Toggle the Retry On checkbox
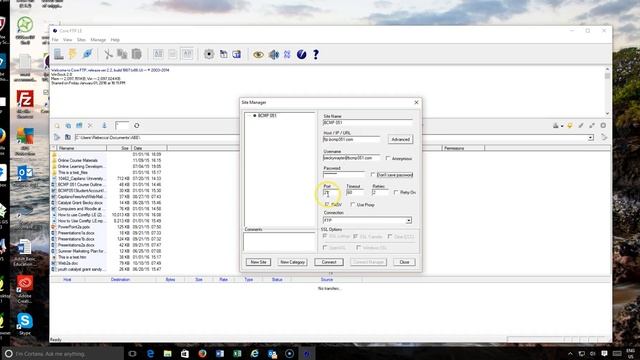 point(396,192)
